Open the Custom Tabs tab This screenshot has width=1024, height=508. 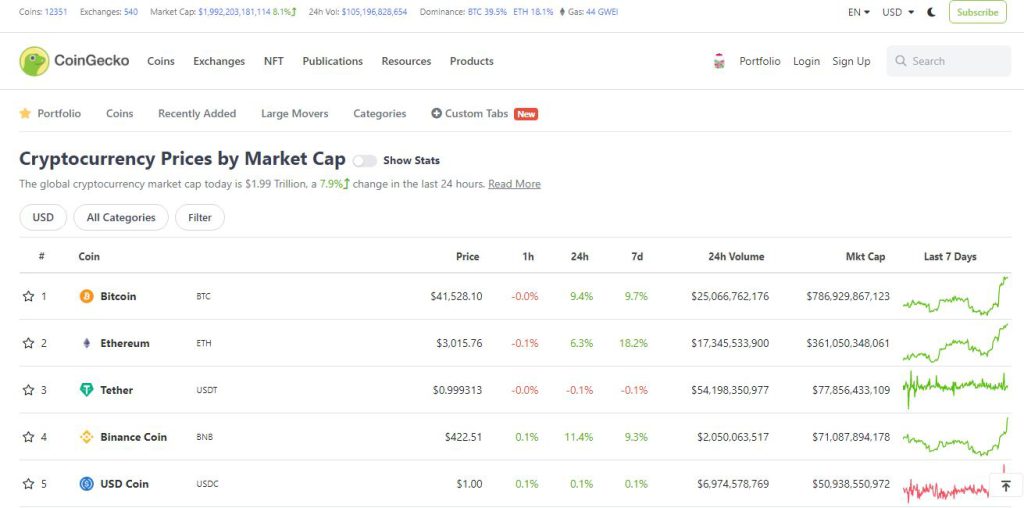476,114
